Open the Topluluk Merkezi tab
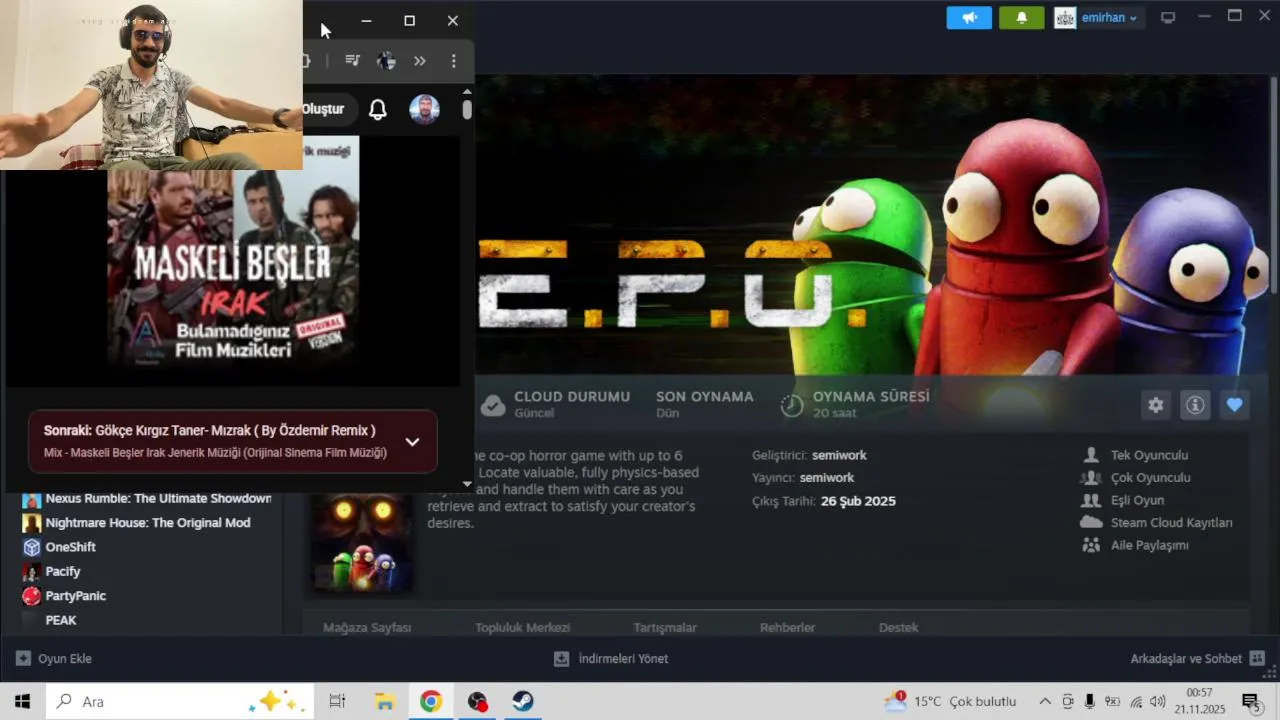 coord(522,628)
